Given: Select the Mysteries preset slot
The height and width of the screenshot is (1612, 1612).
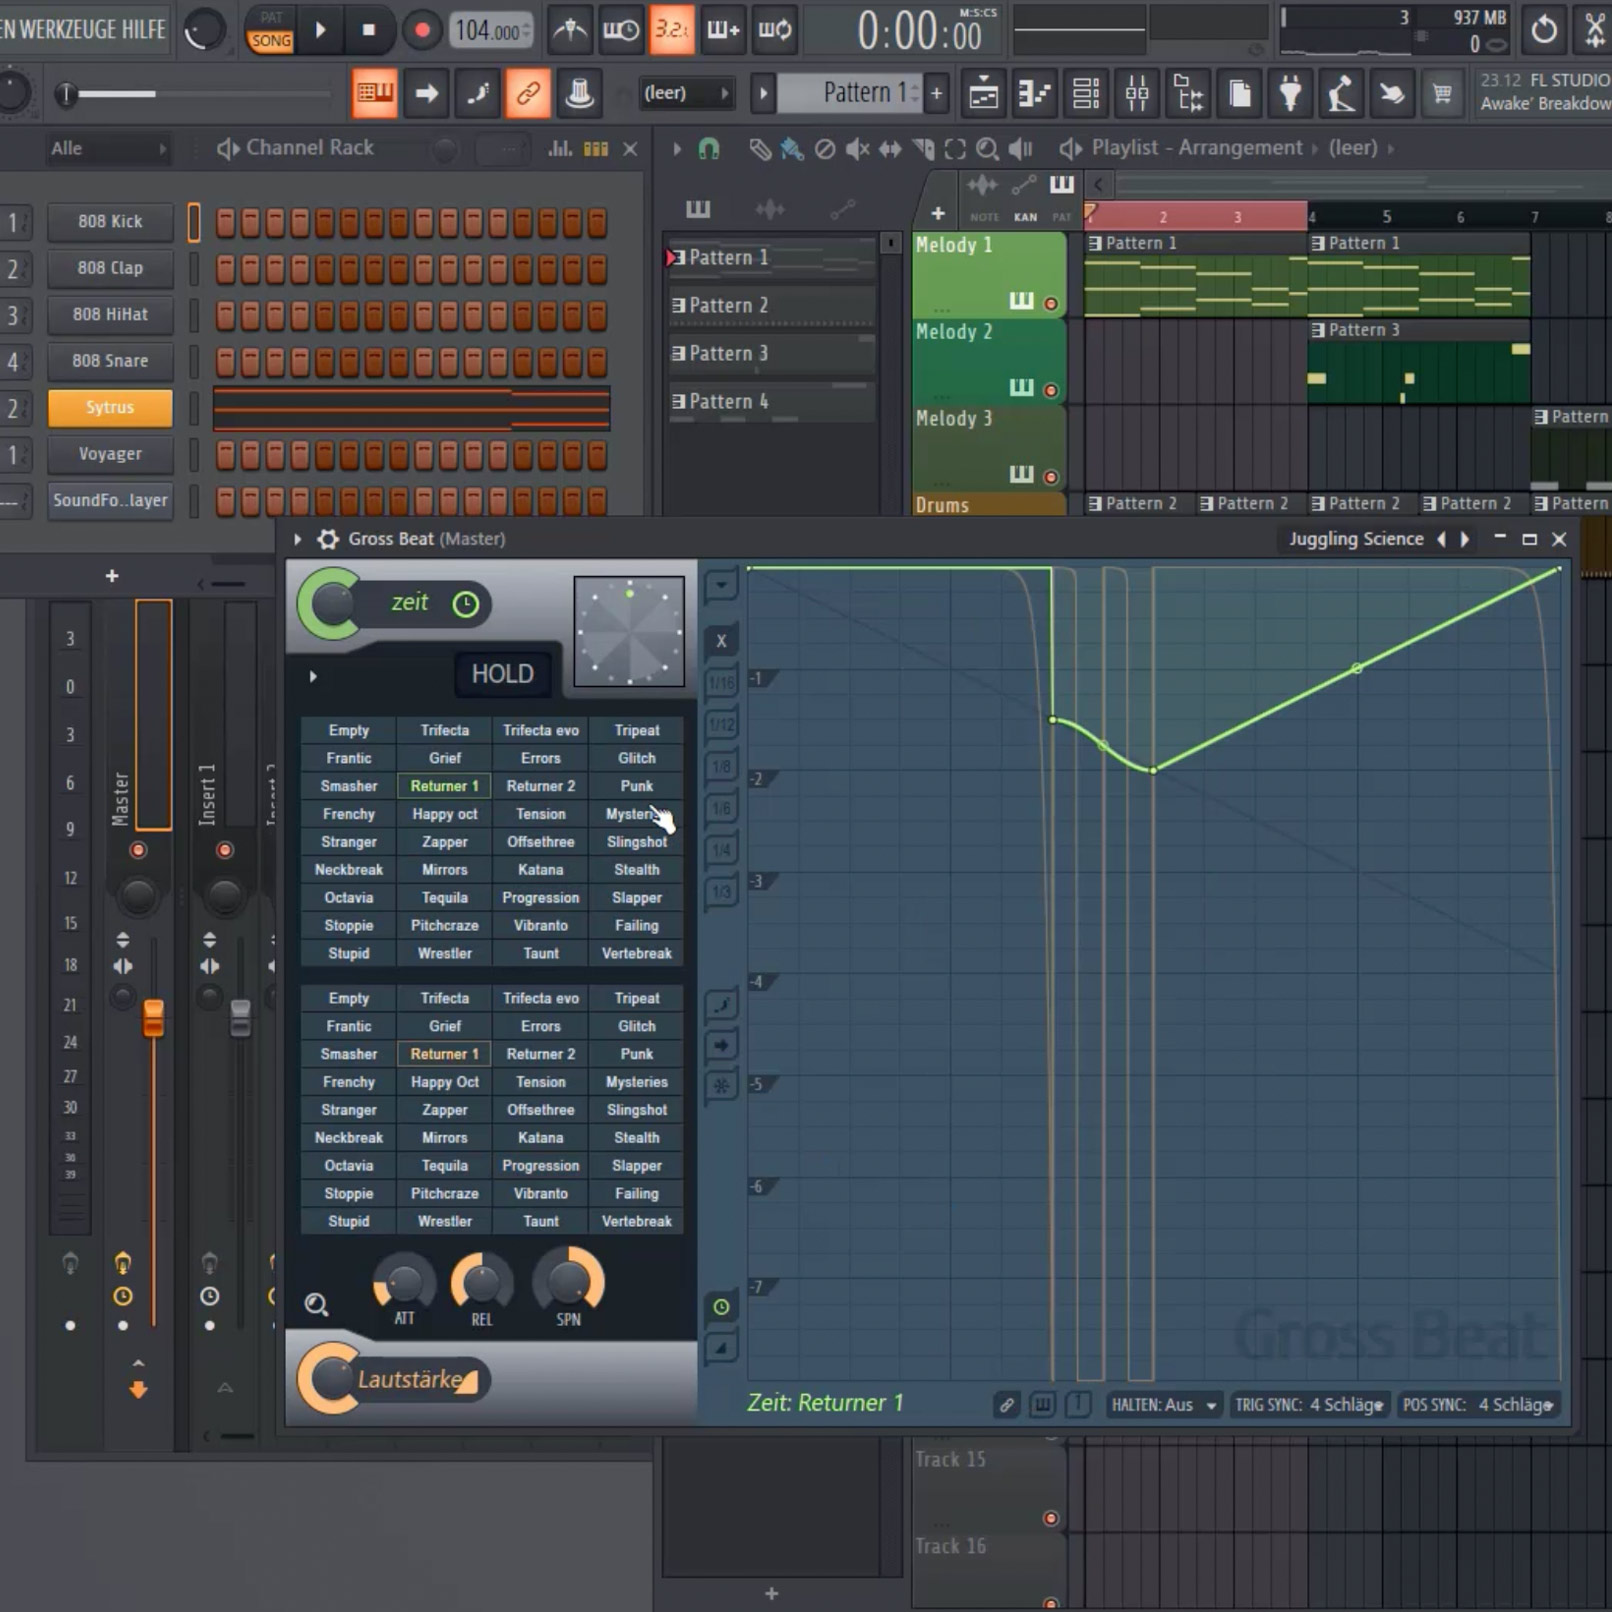Looking at the screenshot, I should tap(636, 1082).
